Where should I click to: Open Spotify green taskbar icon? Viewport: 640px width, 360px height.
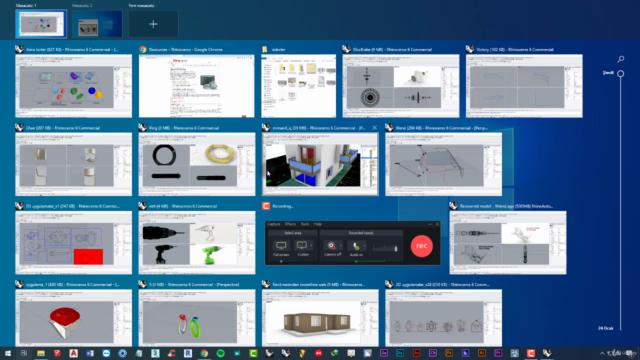click(x=220, y=353)
